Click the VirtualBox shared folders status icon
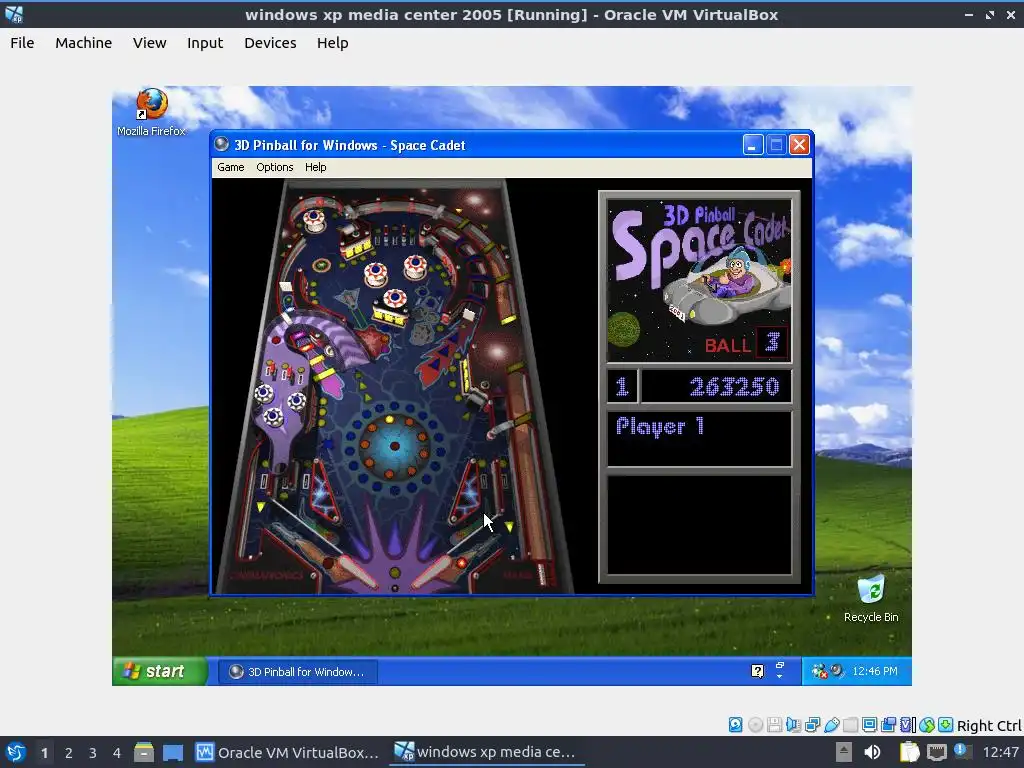This screenshot has height=768, width=1024. pos(850,725)
